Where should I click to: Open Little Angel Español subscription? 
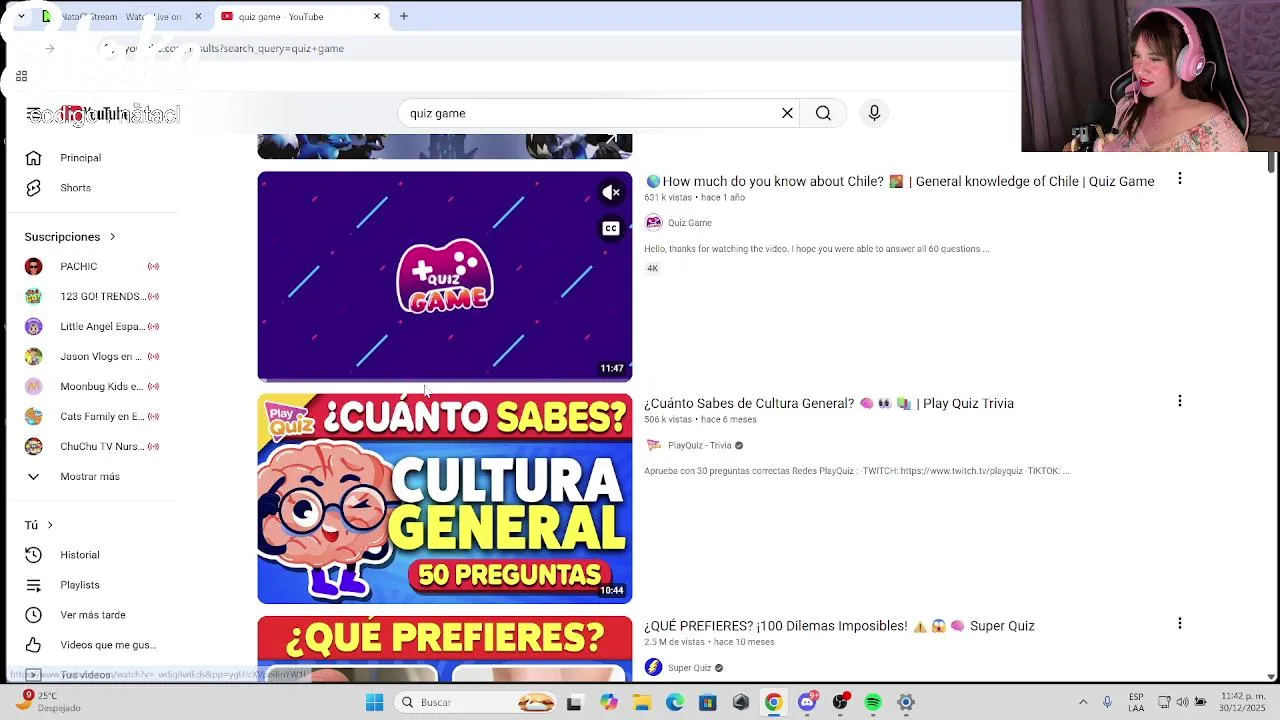click(x=92, y=327)
